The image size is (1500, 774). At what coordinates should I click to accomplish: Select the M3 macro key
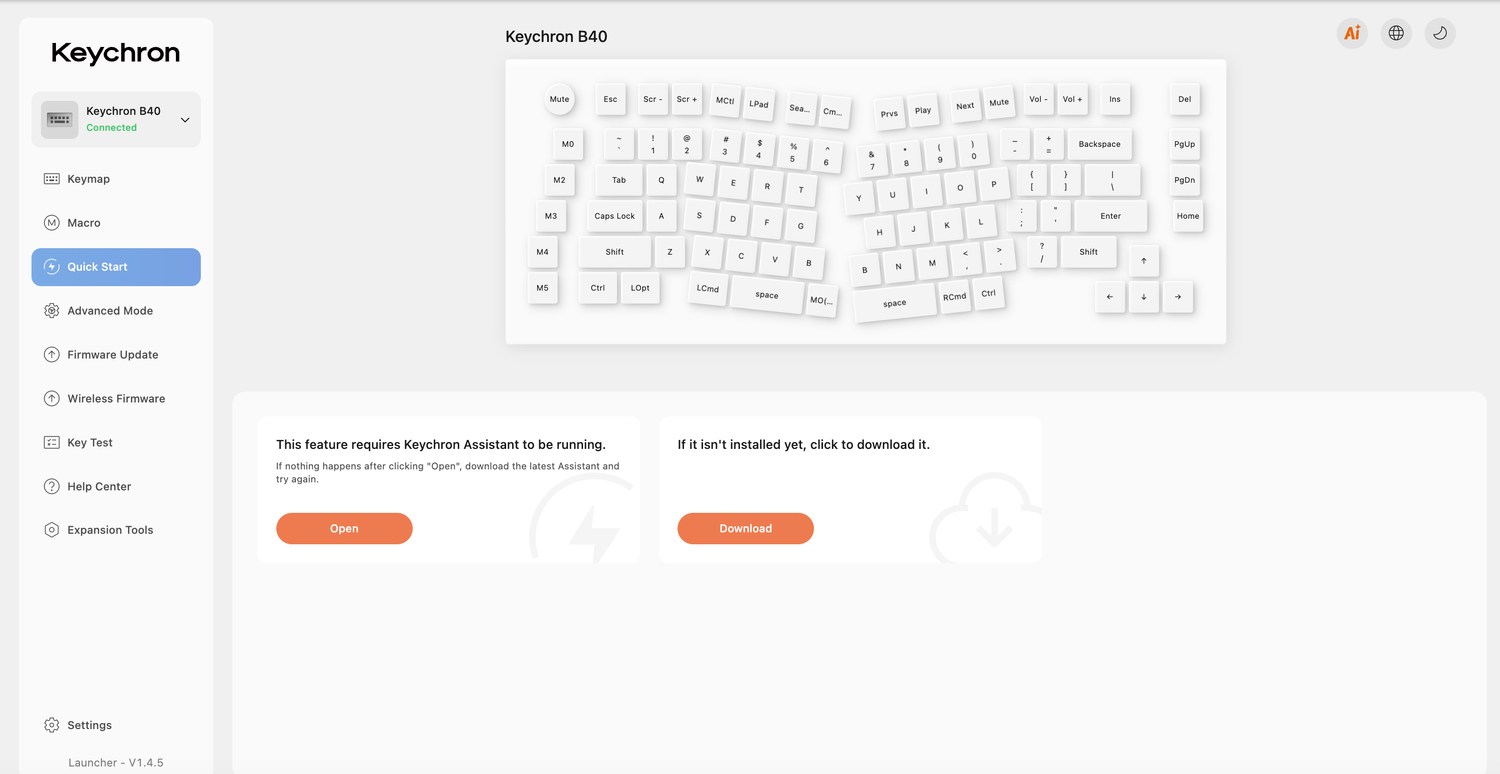click(x=551, y=216)
